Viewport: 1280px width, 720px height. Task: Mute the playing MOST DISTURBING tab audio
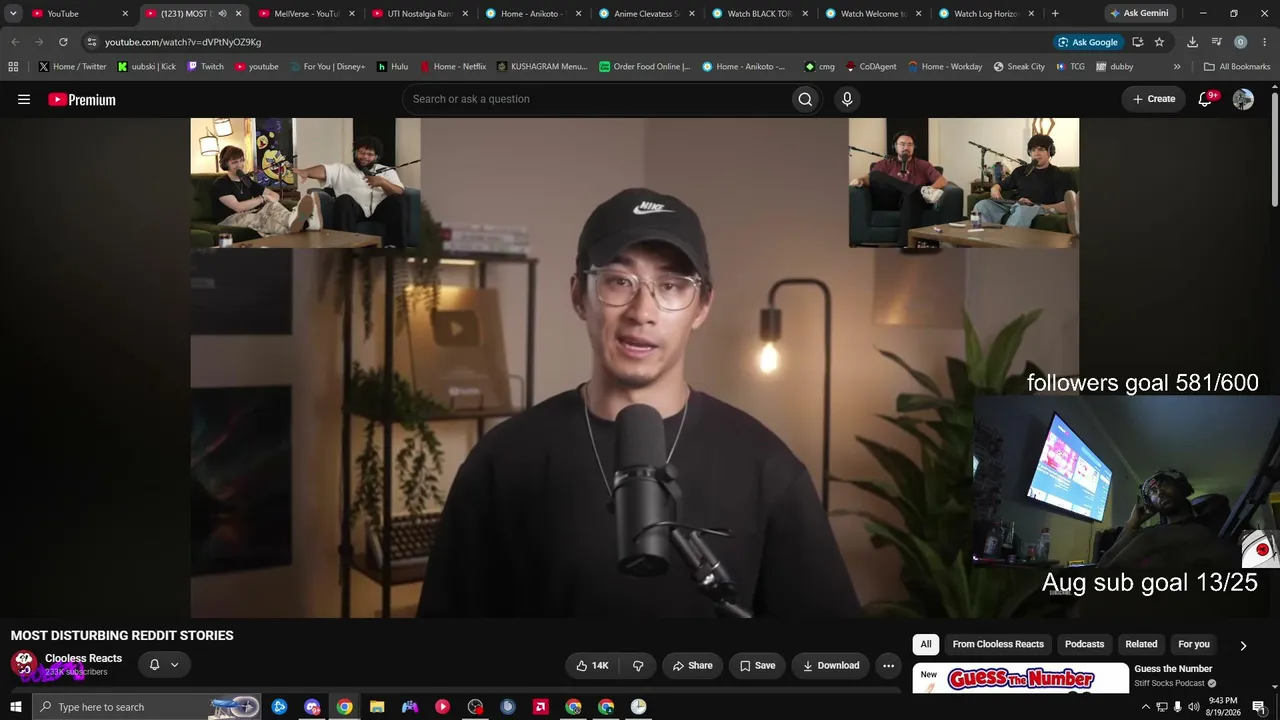coord(222,14)
